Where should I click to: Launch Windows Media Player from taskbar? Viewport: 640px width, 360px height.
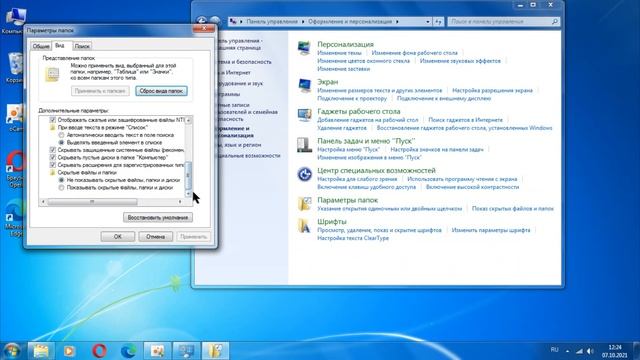click(69, 351)
